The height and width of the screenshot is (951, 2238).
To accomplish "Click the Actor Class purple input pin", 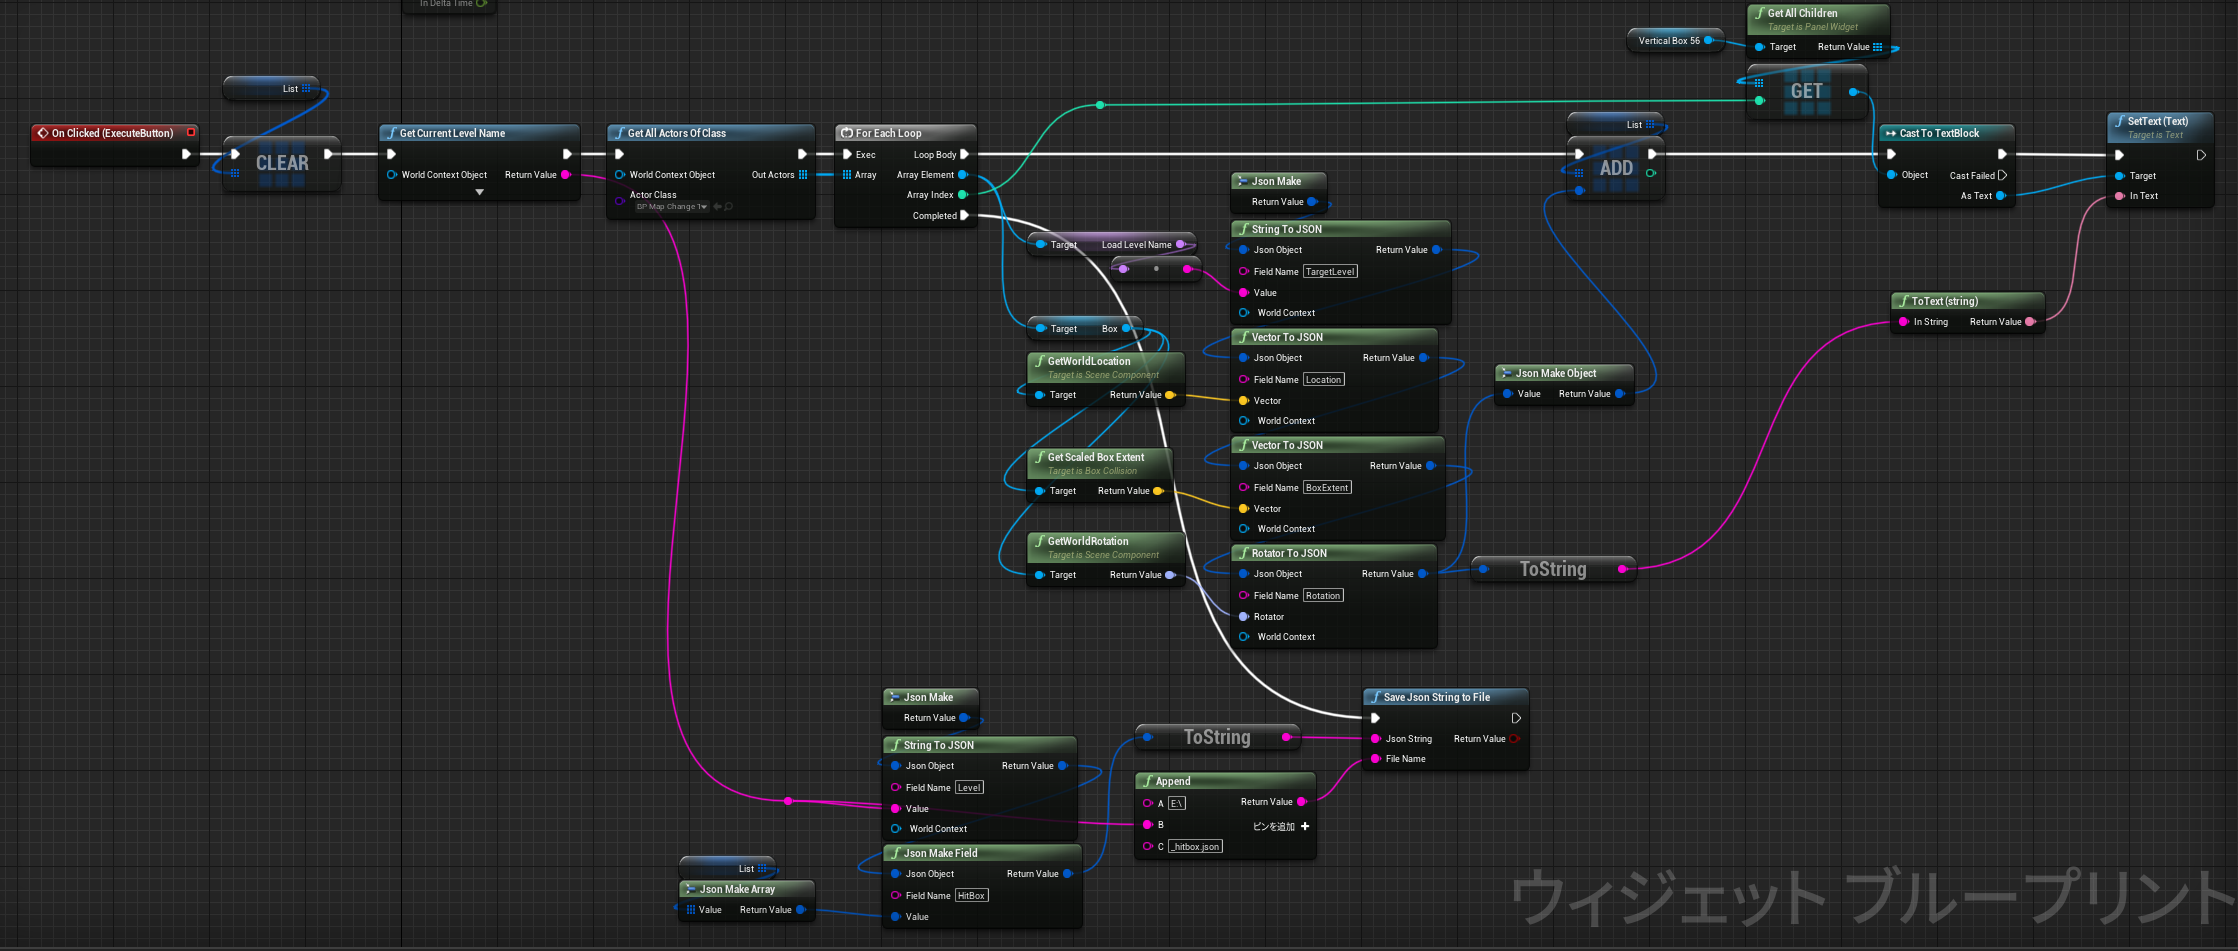I will (619, 201).
